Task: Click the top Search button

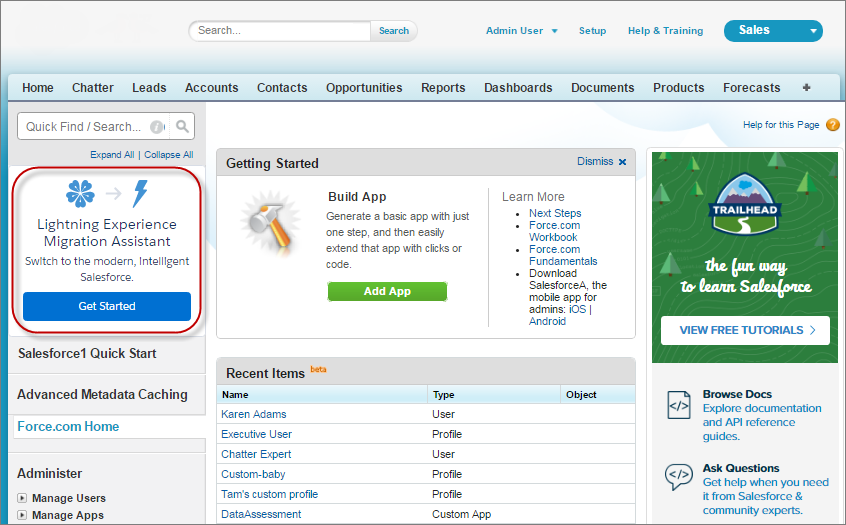Action: (394, 31)
